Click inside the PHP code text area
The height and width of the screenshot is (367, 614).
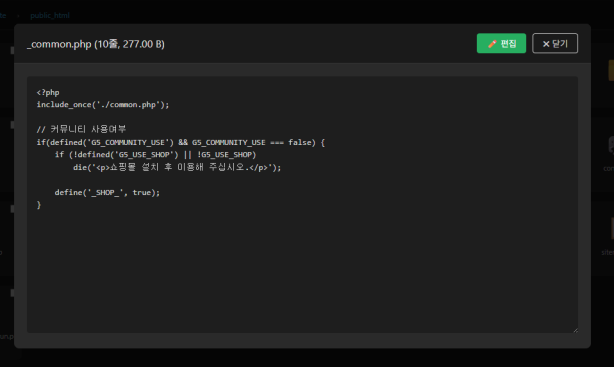point(302,204)
